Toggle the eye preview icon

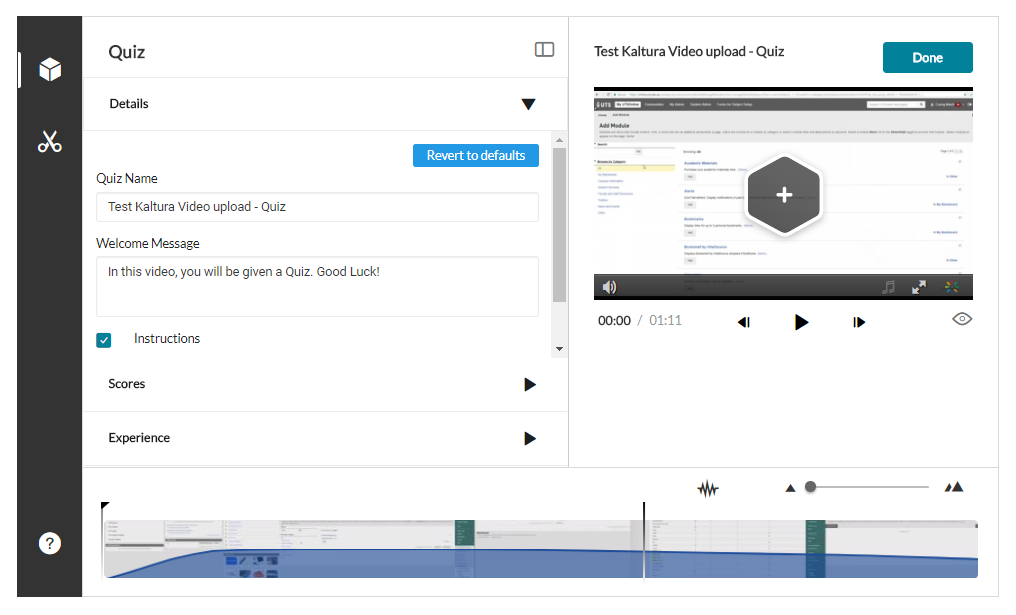pos(962,319)
